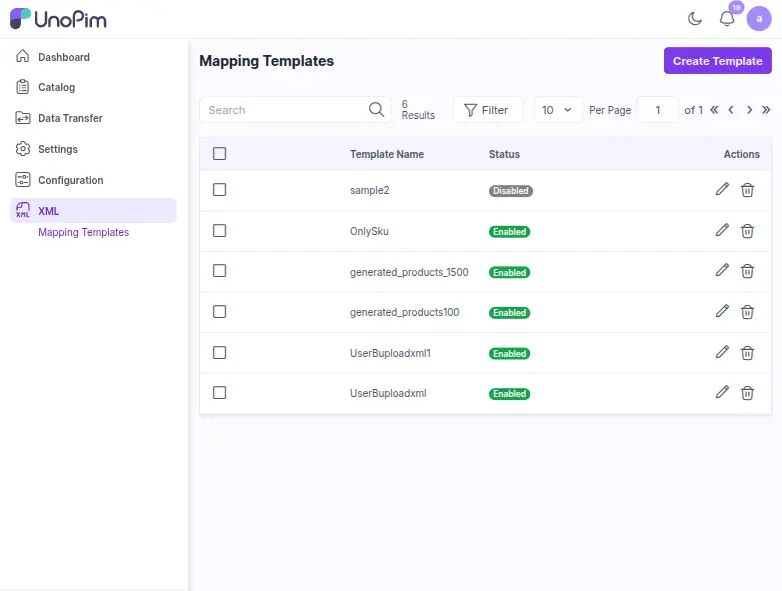Delete the UserBuploadxml template
782x591 pixels.
747,393
